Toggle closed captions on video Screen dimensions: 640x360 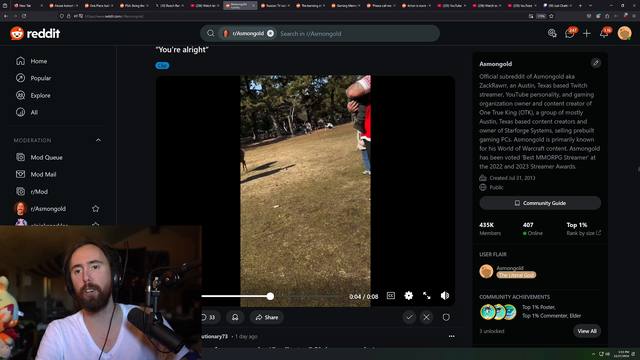point(391,296)
